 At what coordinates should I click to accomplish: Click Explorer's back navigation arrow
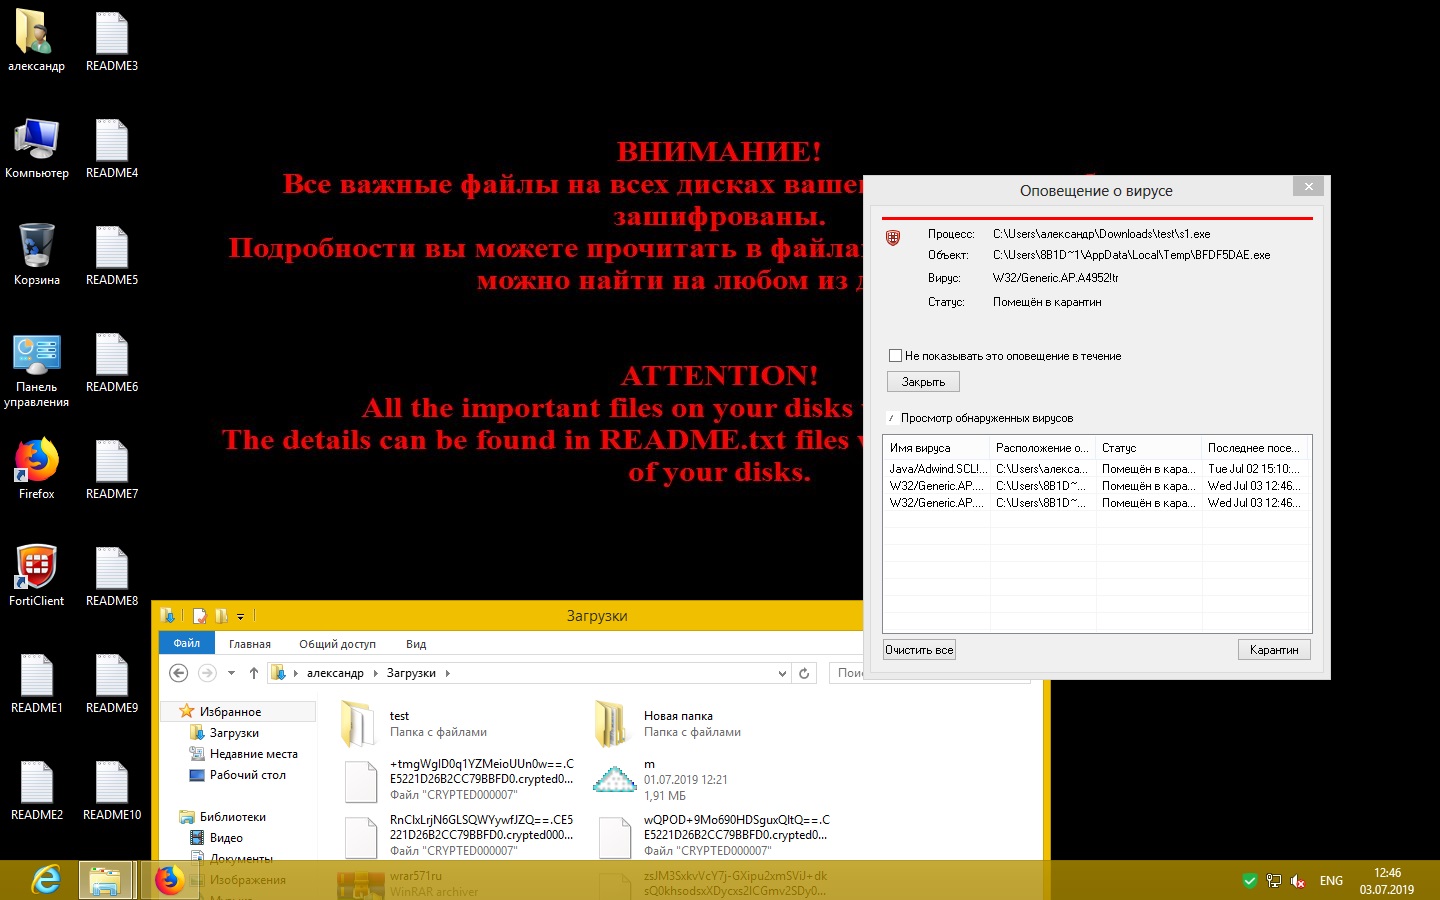click(179, 673)
